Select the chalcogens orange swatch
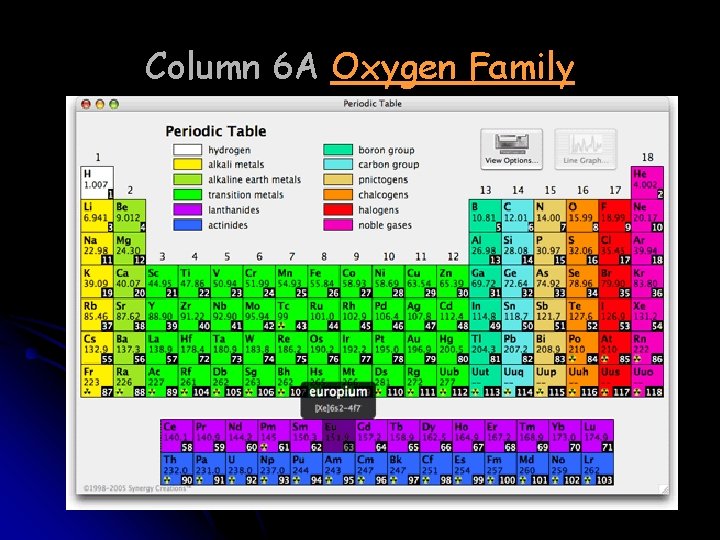This screenshot has height=540, width=720. 338,195
